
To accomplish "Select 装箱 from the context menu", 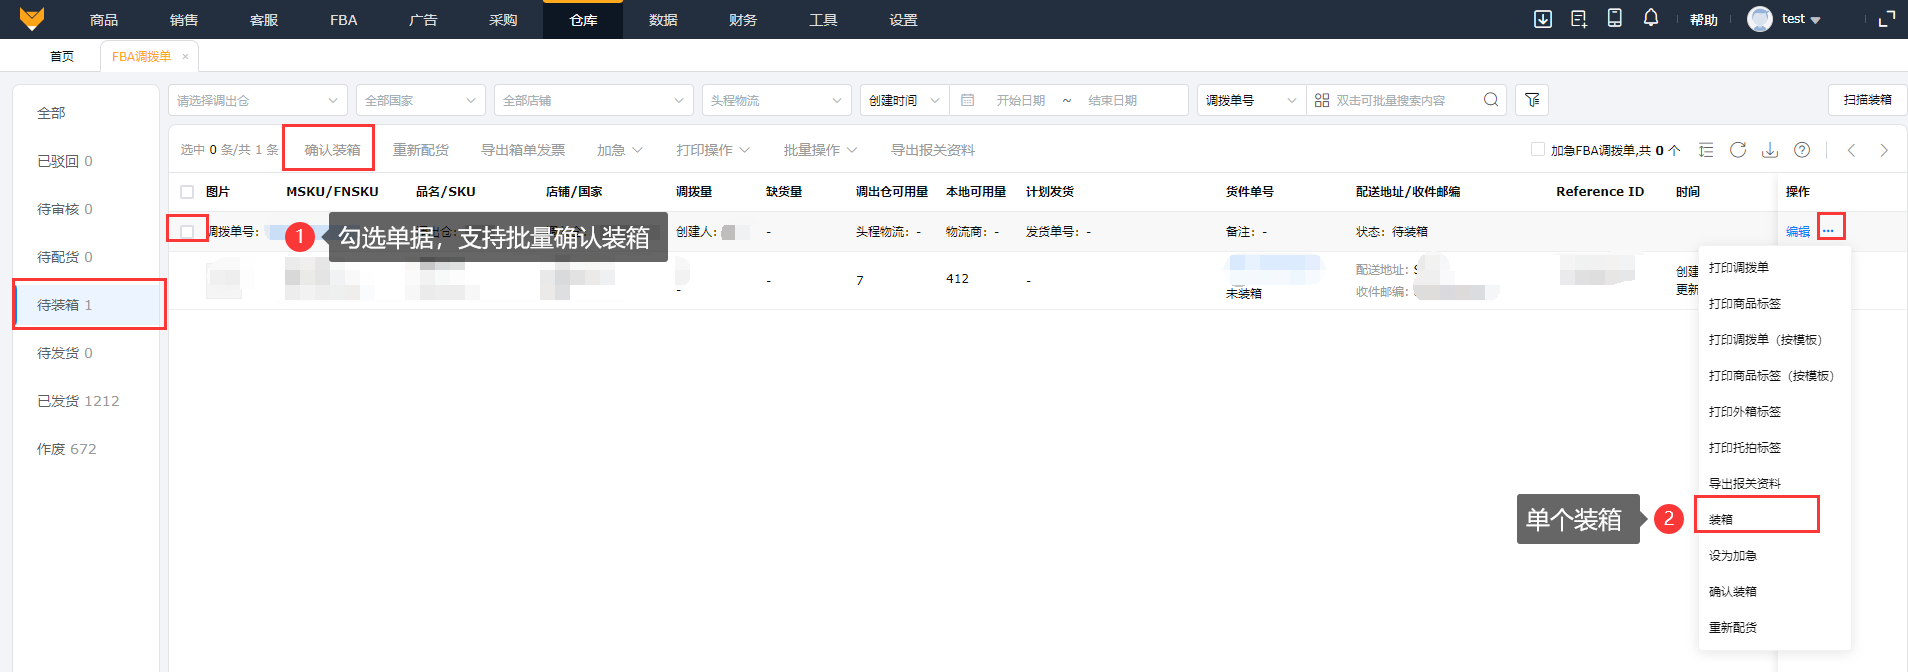I will click(x=1721, y=520).
